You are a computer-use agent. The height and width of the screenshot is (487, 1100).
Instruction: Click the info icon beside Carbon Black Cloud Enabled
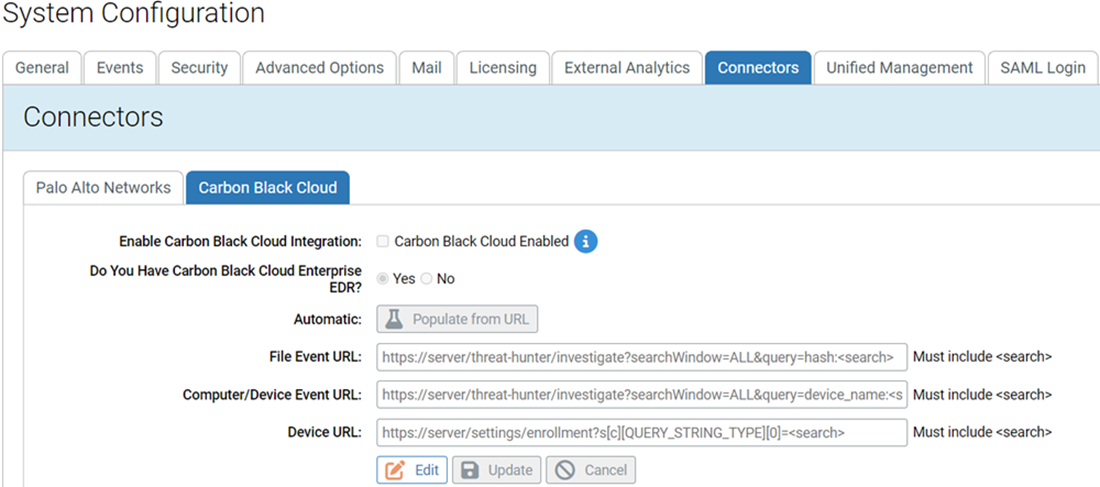pos(586,241)
